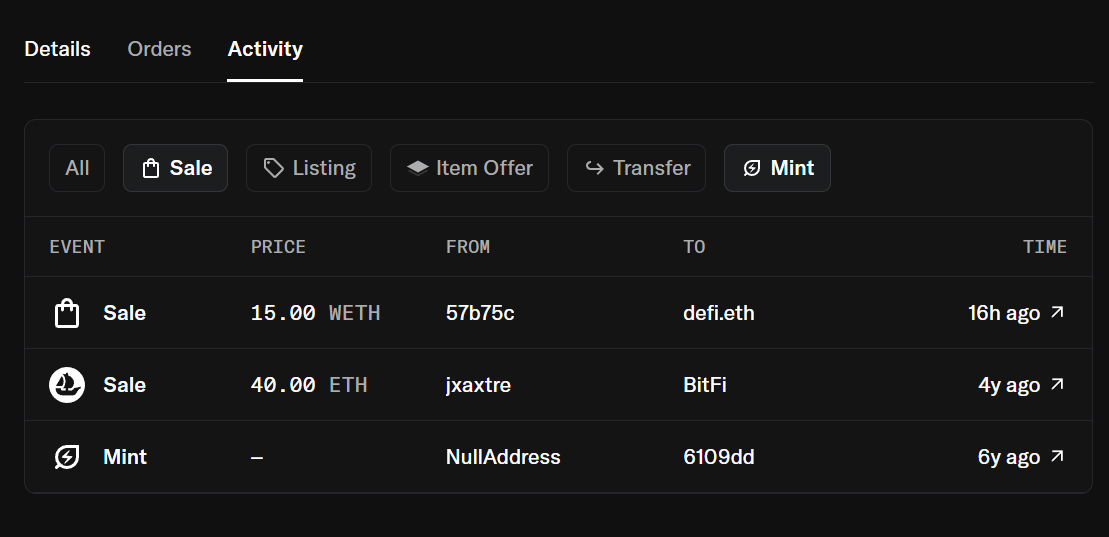Click the shopping bag icon in 15.00 WETH sale row
Image resolution: width=1109 pixels, height=537 pixels.
coord(66,313)
